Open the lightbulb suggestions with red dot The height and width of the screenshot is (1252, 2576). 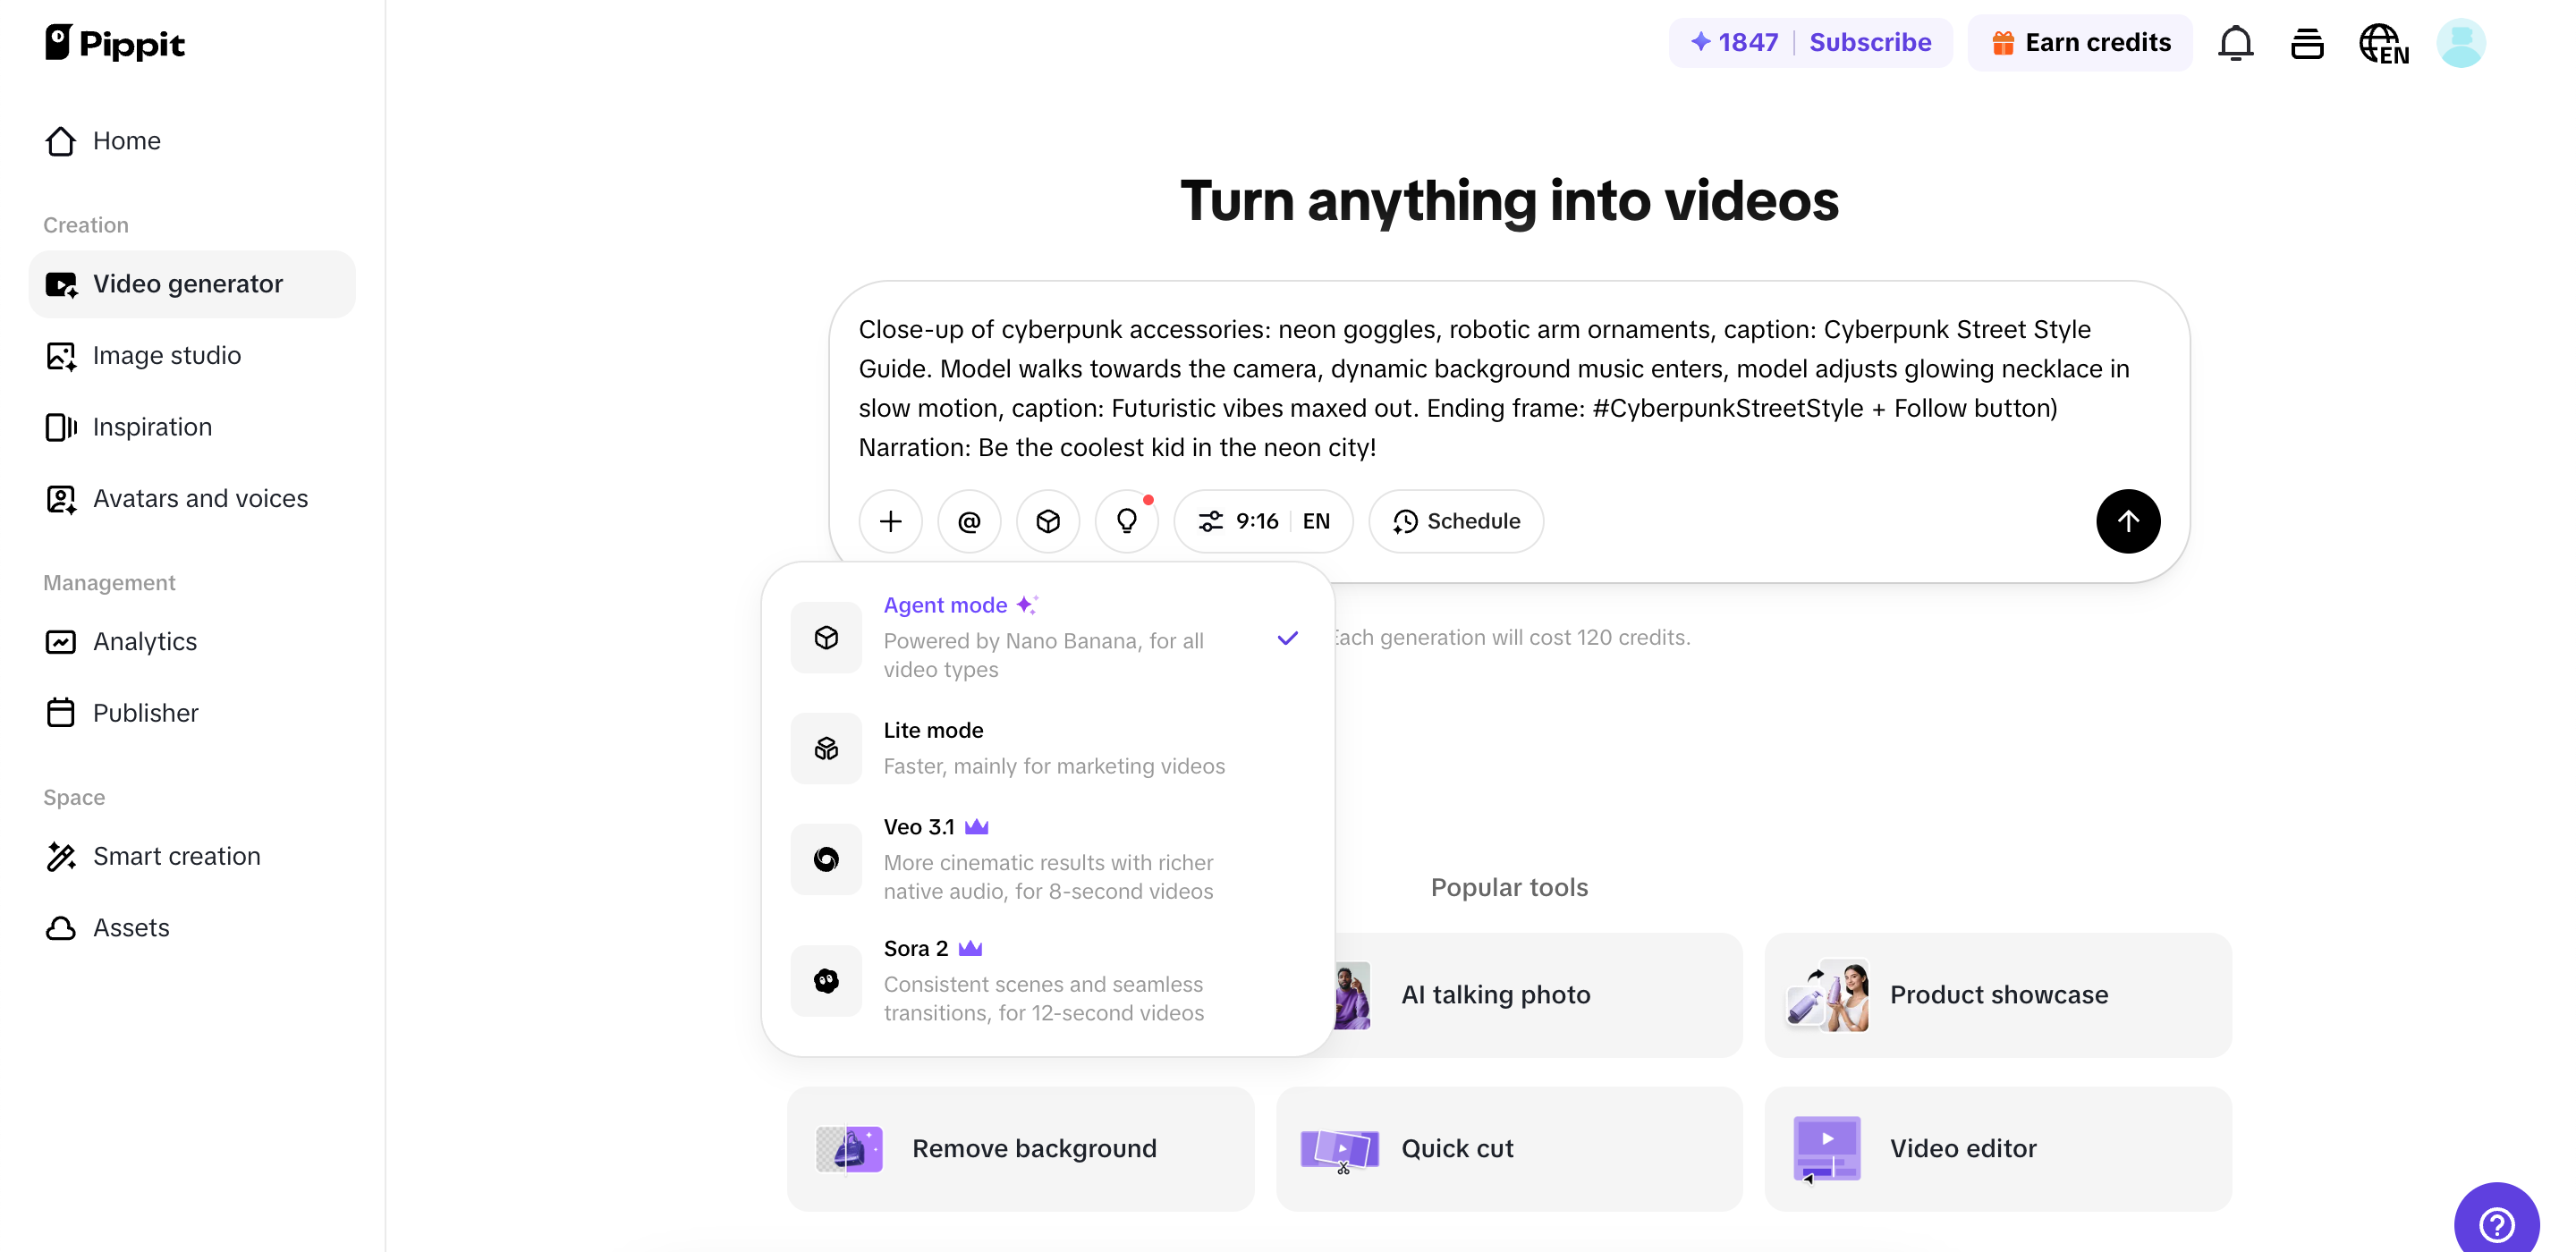pos(1126,521)
